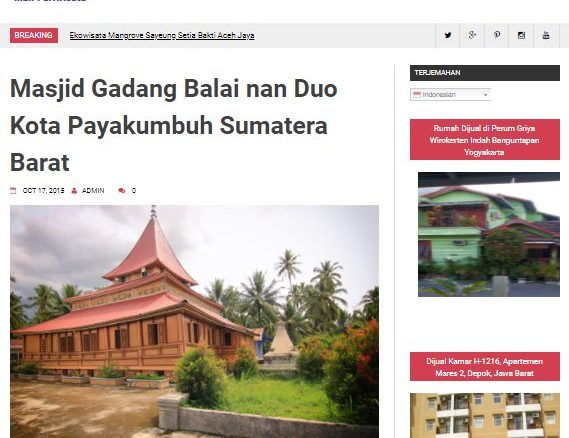Screen dimensions: 569x438
Task: Open the Indonesian language dropdown
Action: [450, 94]
